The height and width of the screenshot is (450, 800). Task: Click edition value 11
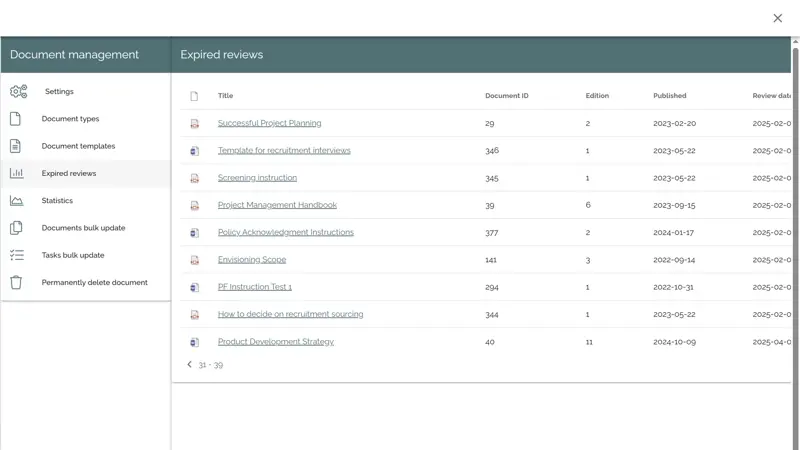(589, 342)
